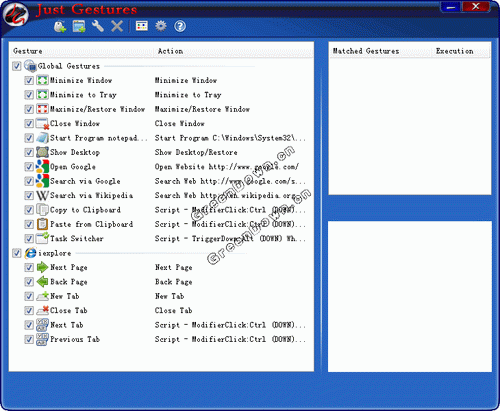
Task: Toggle the Minimize Window checkbox
Action: (29, 80)
